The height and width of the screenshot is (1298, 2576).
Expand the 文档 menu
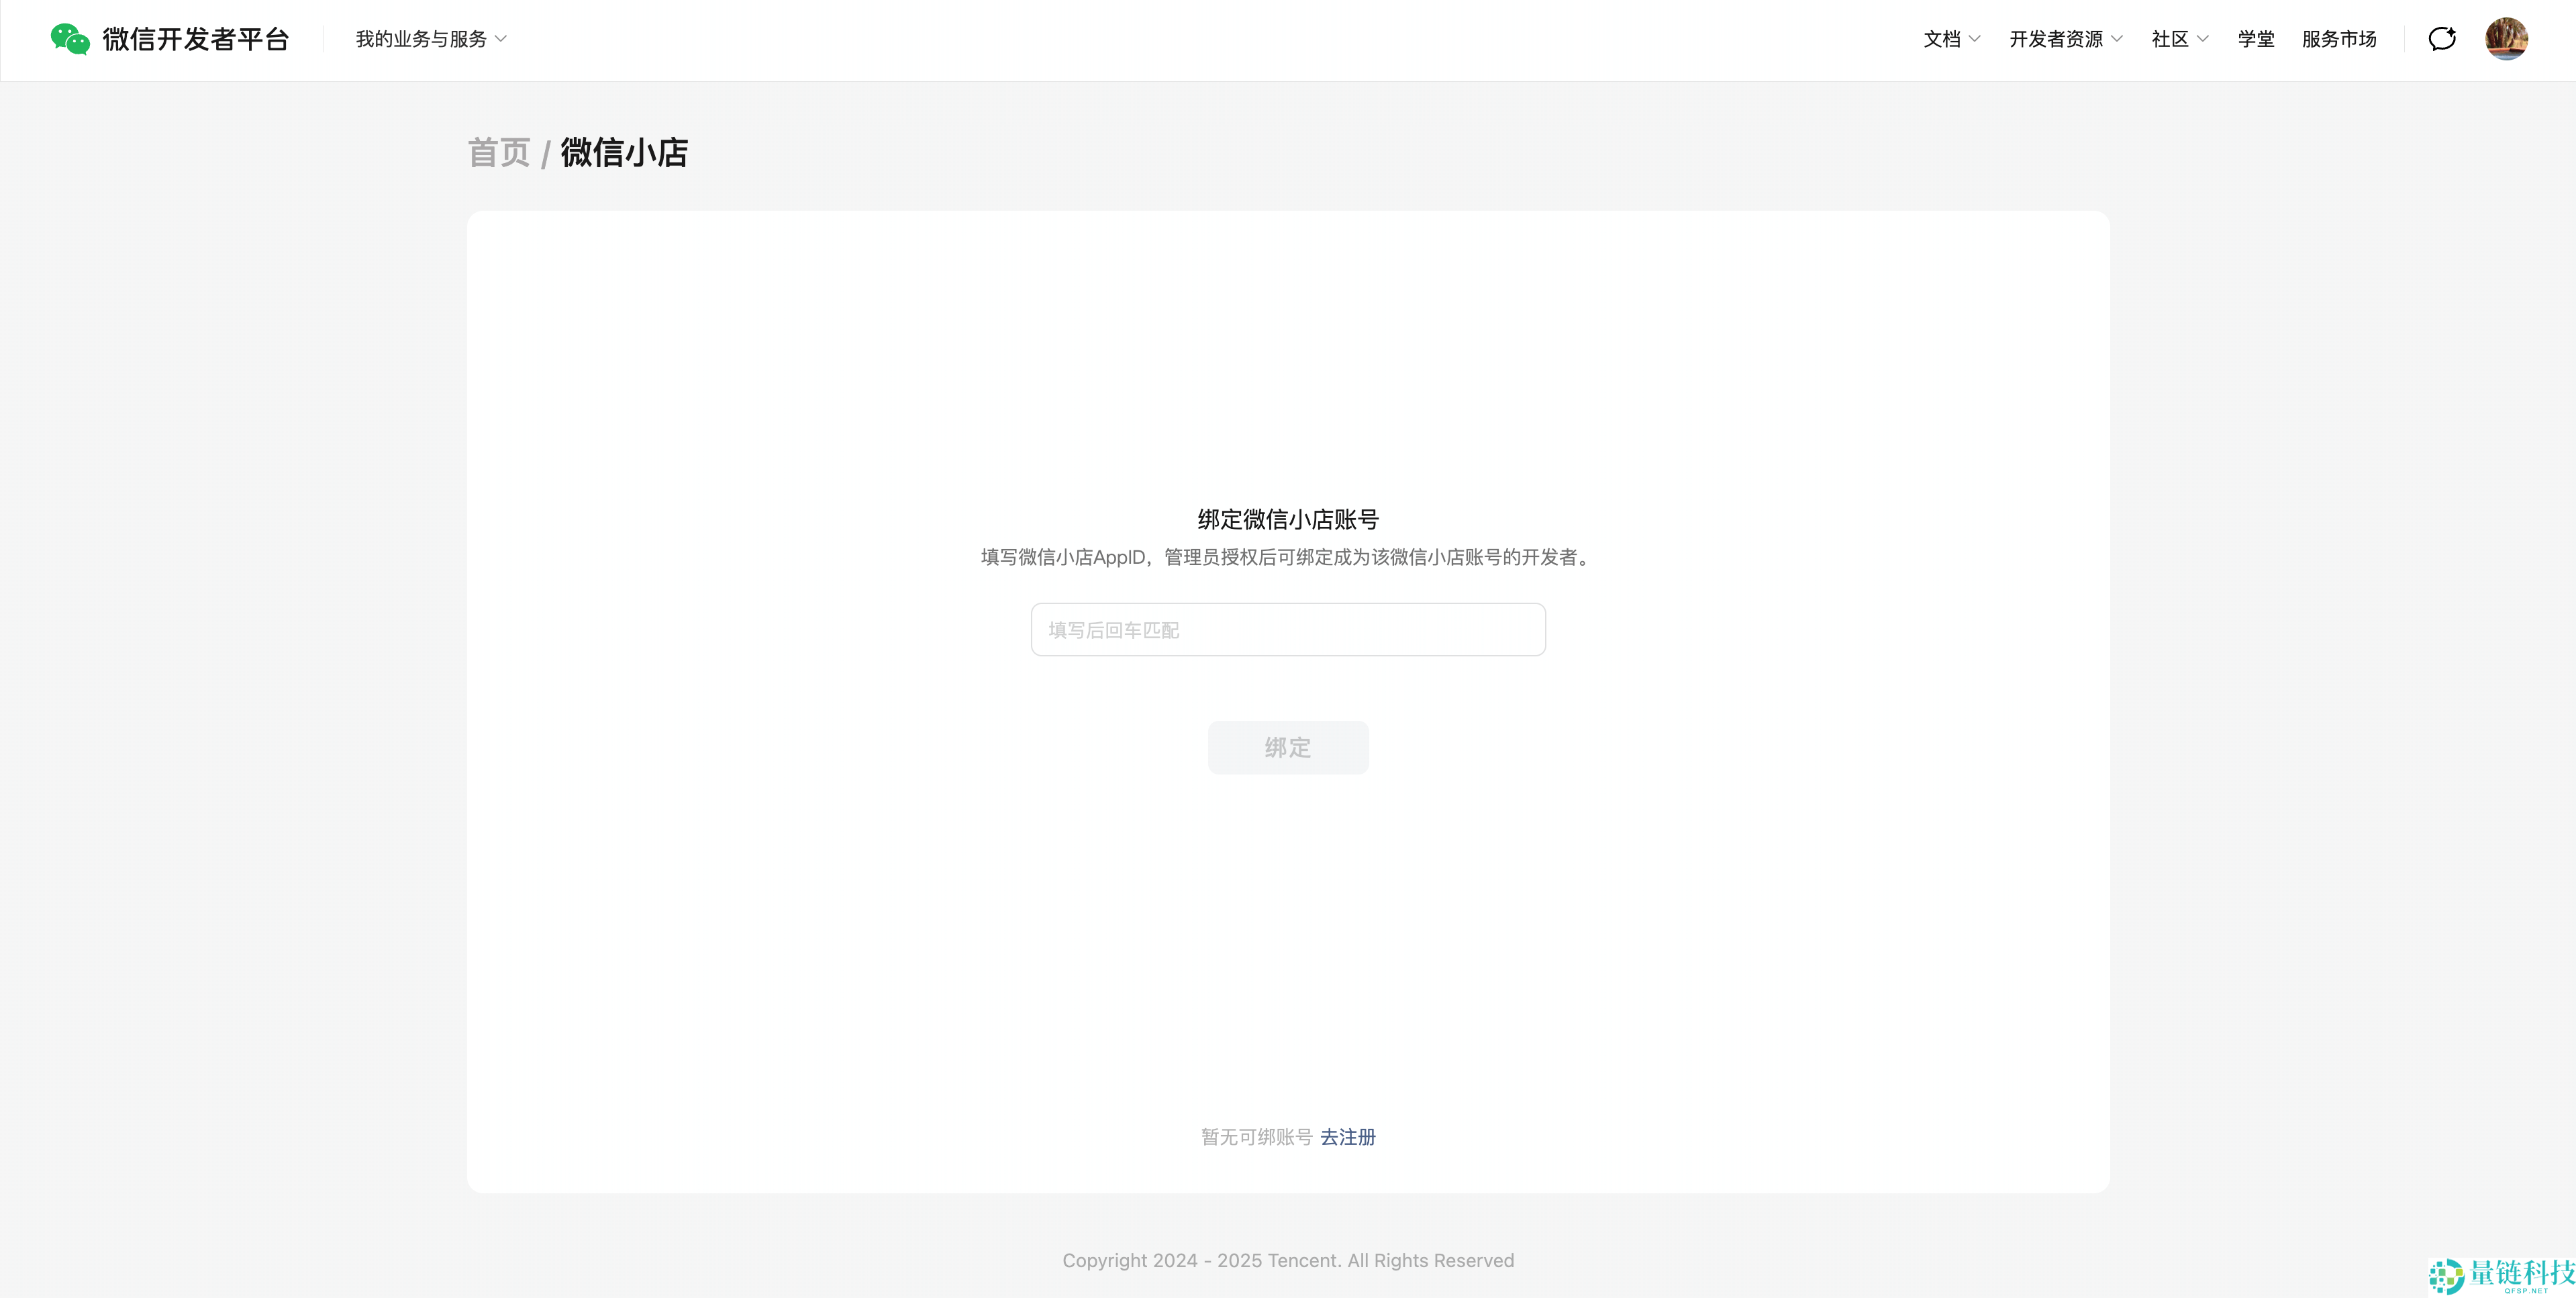(1951, 39)
